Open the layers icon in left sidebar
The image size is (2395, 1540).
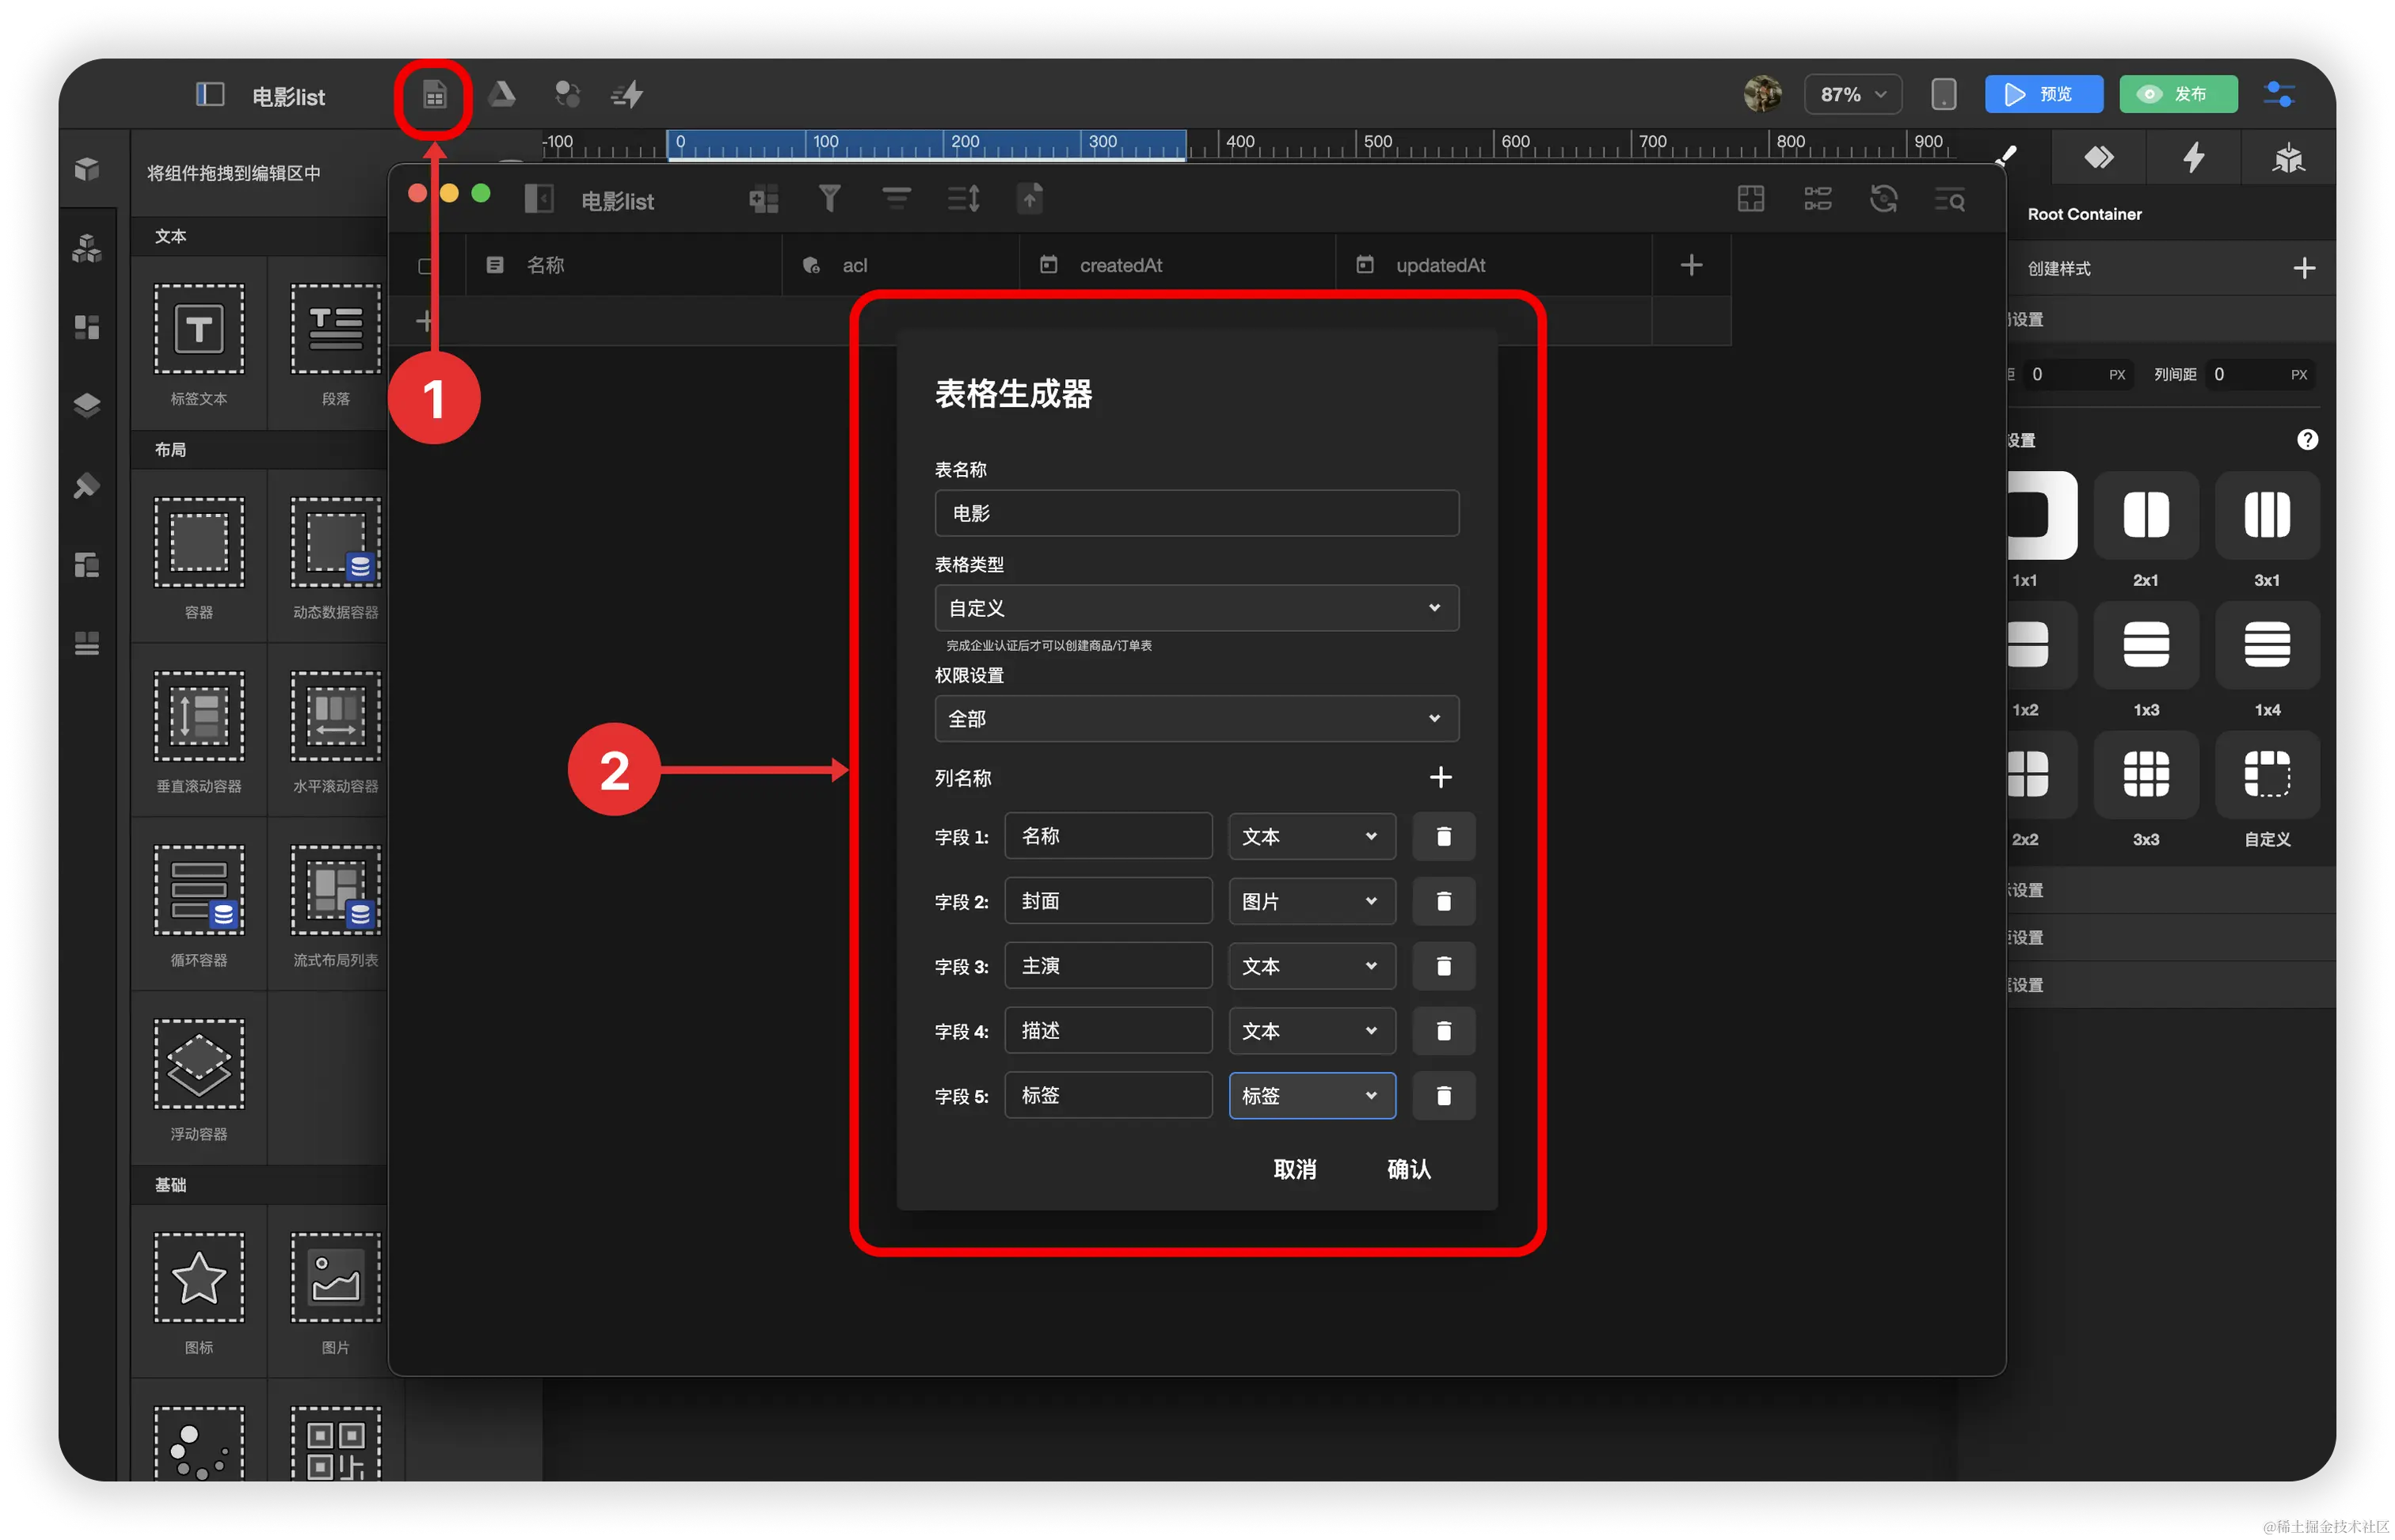coord(87,405)
